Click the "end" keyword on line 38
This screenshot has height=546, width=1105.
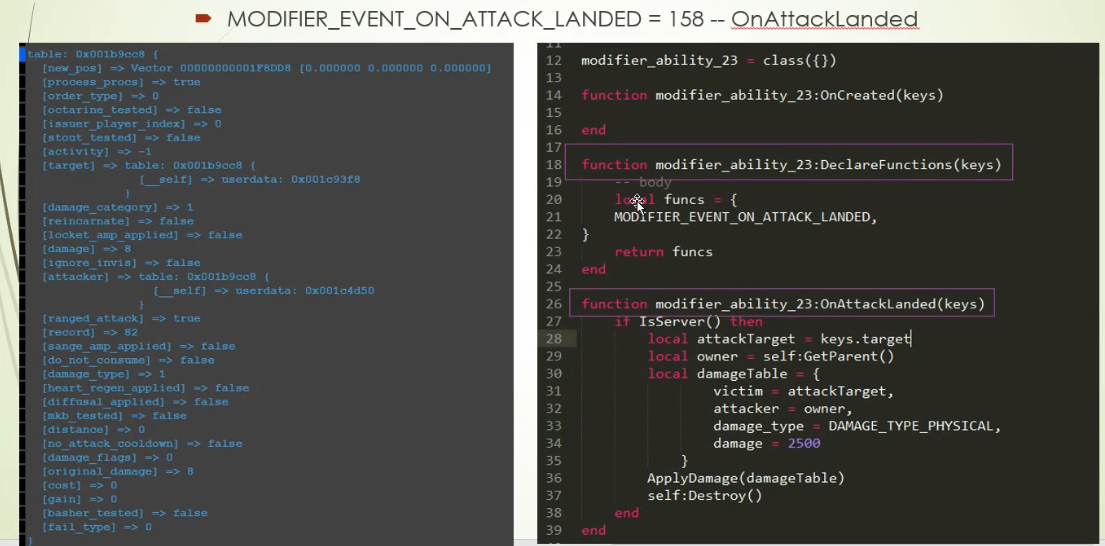pyautogui.click(x=626, y=513)
